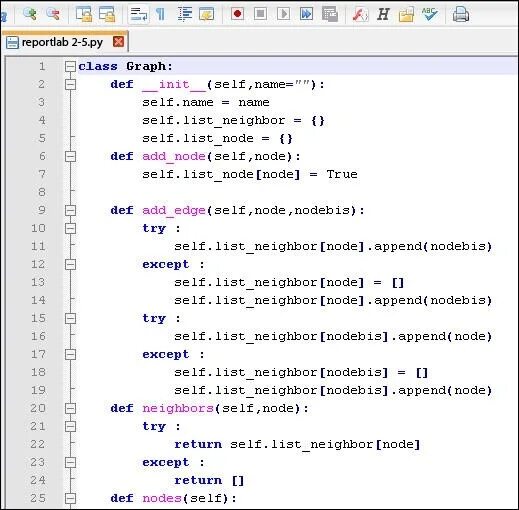Toggle Show All Characters pilcrow icon

[x=161, y=14]
